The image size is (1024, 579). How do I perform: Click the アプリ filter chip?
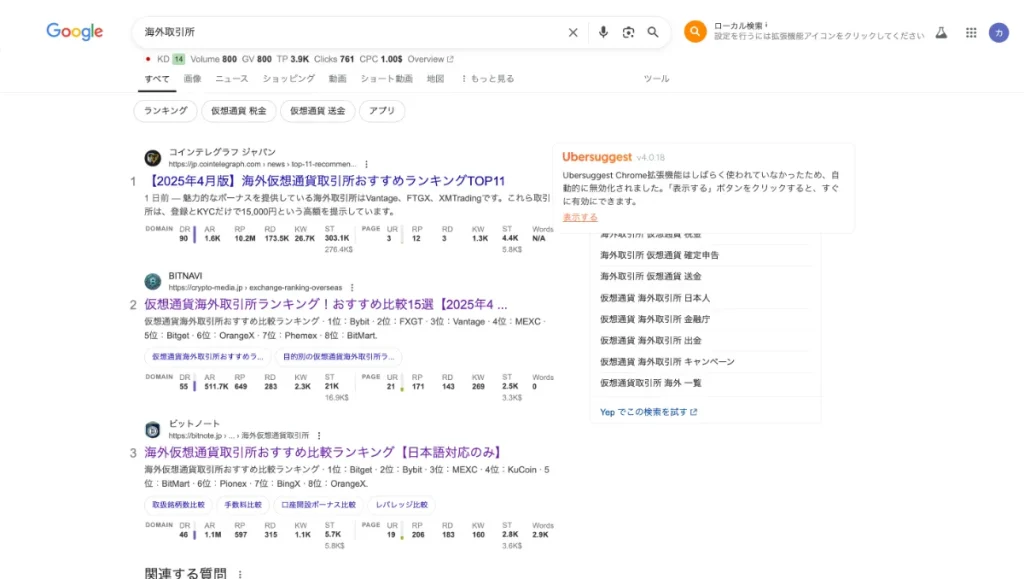[x=381, y=111]
